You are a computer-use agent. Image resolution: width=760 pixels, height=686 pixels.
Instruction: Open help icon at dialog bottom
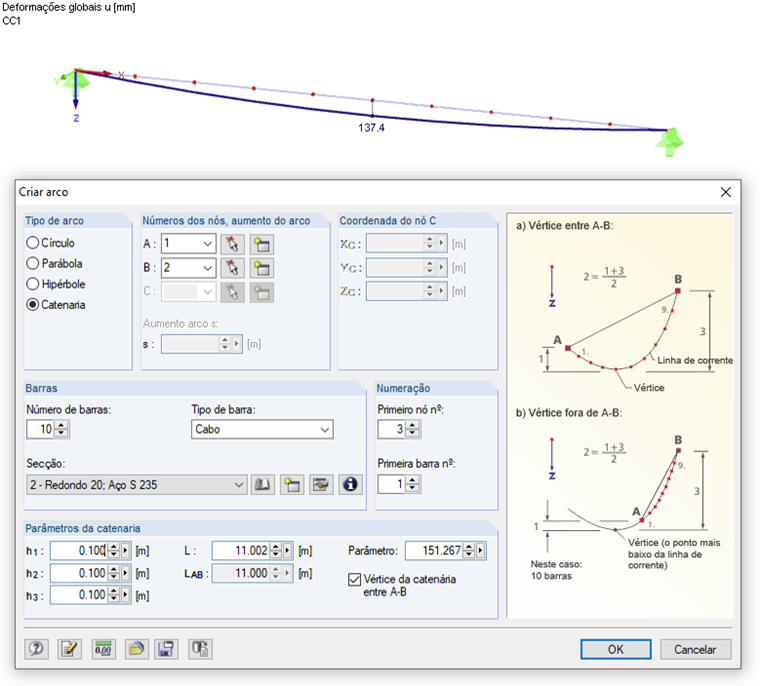pyautogui.click(x=36, y=649)
